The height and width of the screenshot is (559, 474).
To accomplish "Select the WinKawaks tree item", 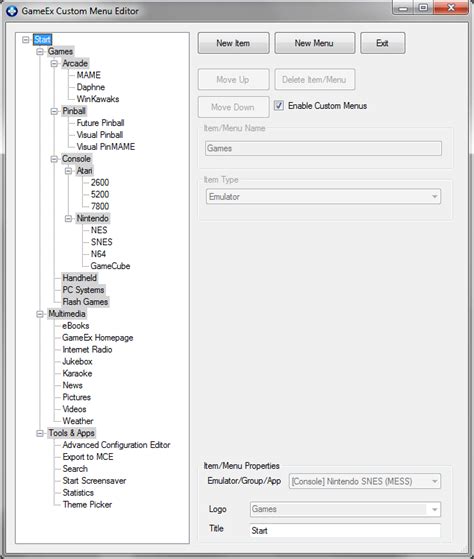I will pyautogui.click(x=98, y=99).
